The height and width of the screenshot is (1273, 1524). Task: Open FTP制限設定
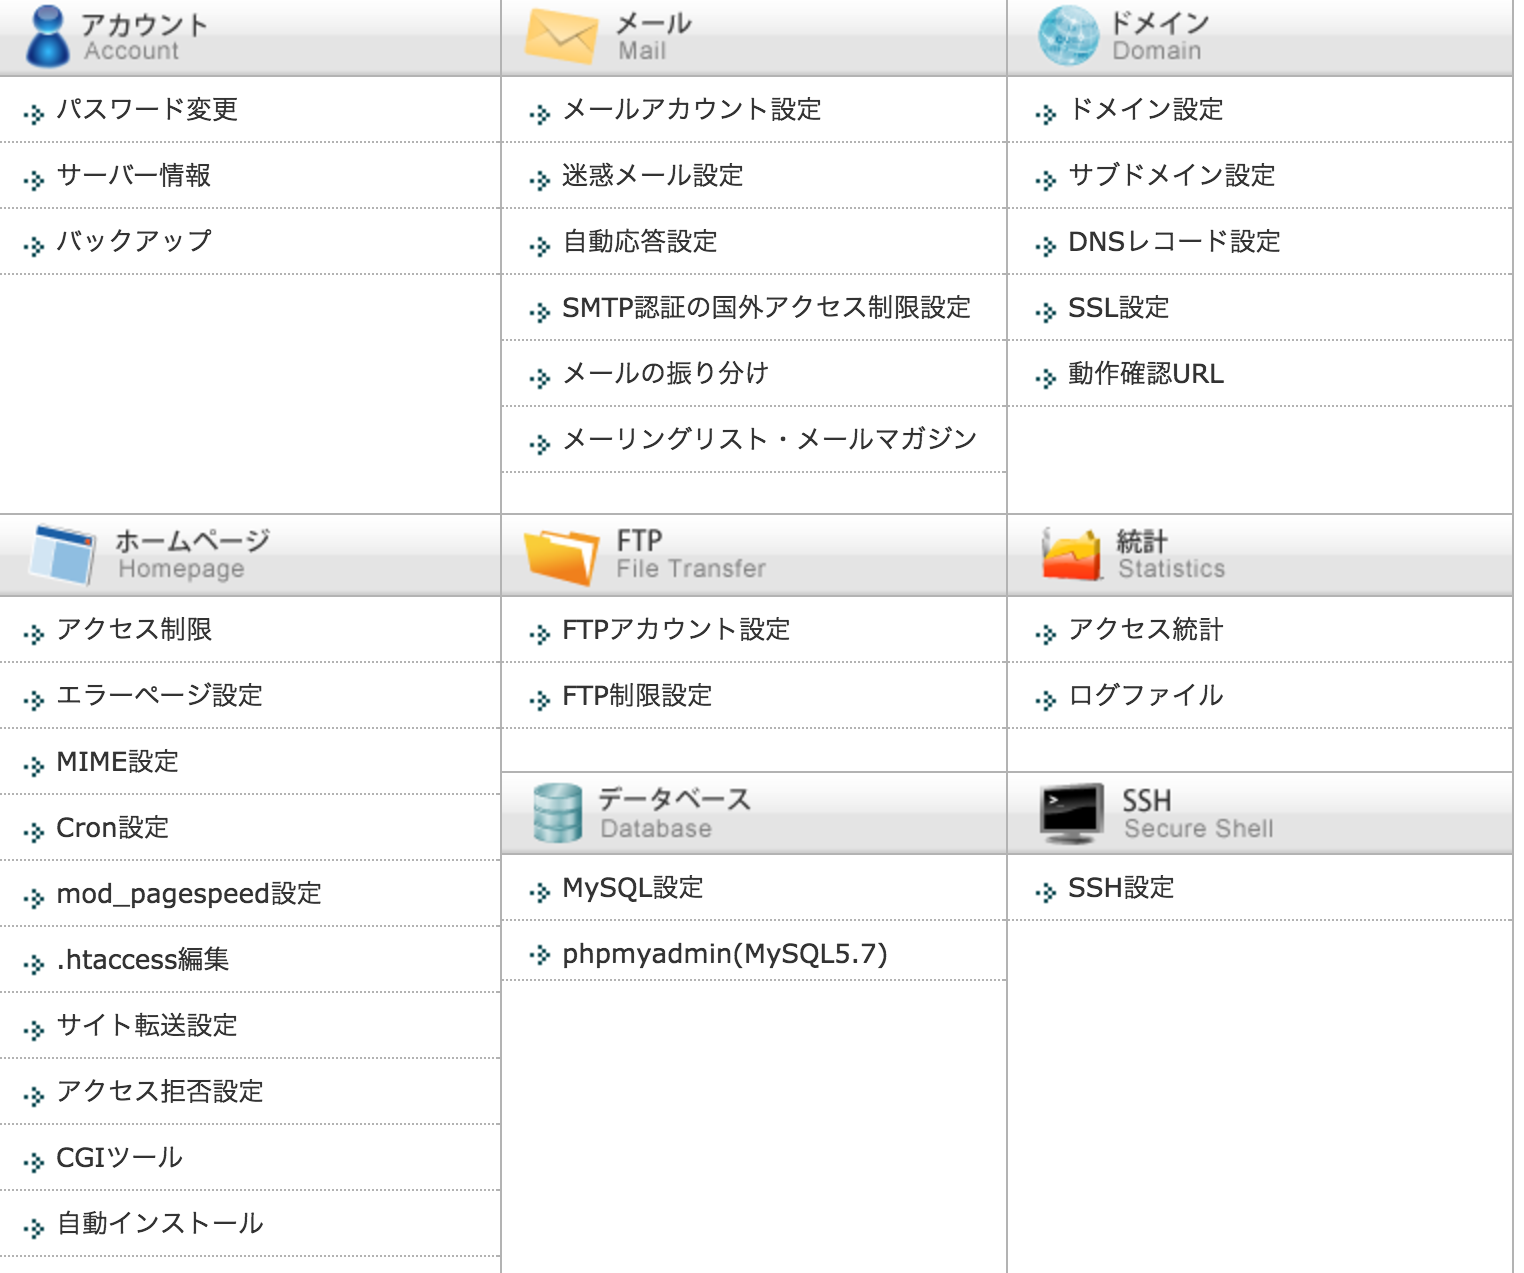[638, 695]
